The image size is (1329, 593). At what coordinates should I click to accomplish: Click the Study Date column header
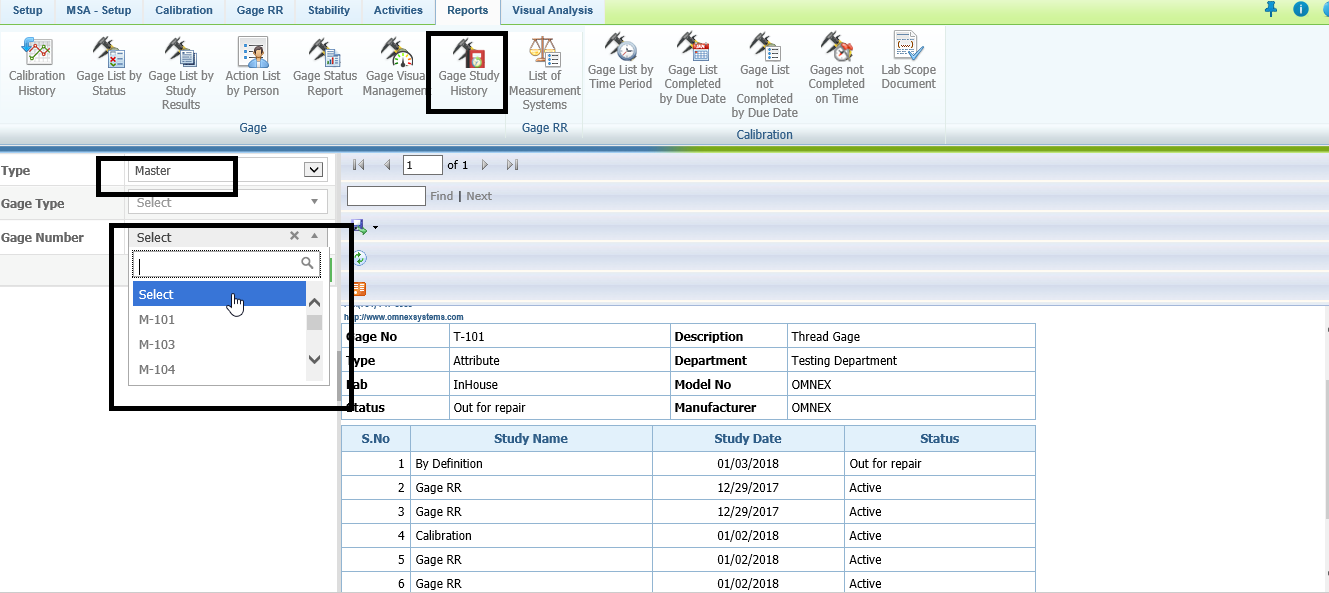click(x=748, y=439)
